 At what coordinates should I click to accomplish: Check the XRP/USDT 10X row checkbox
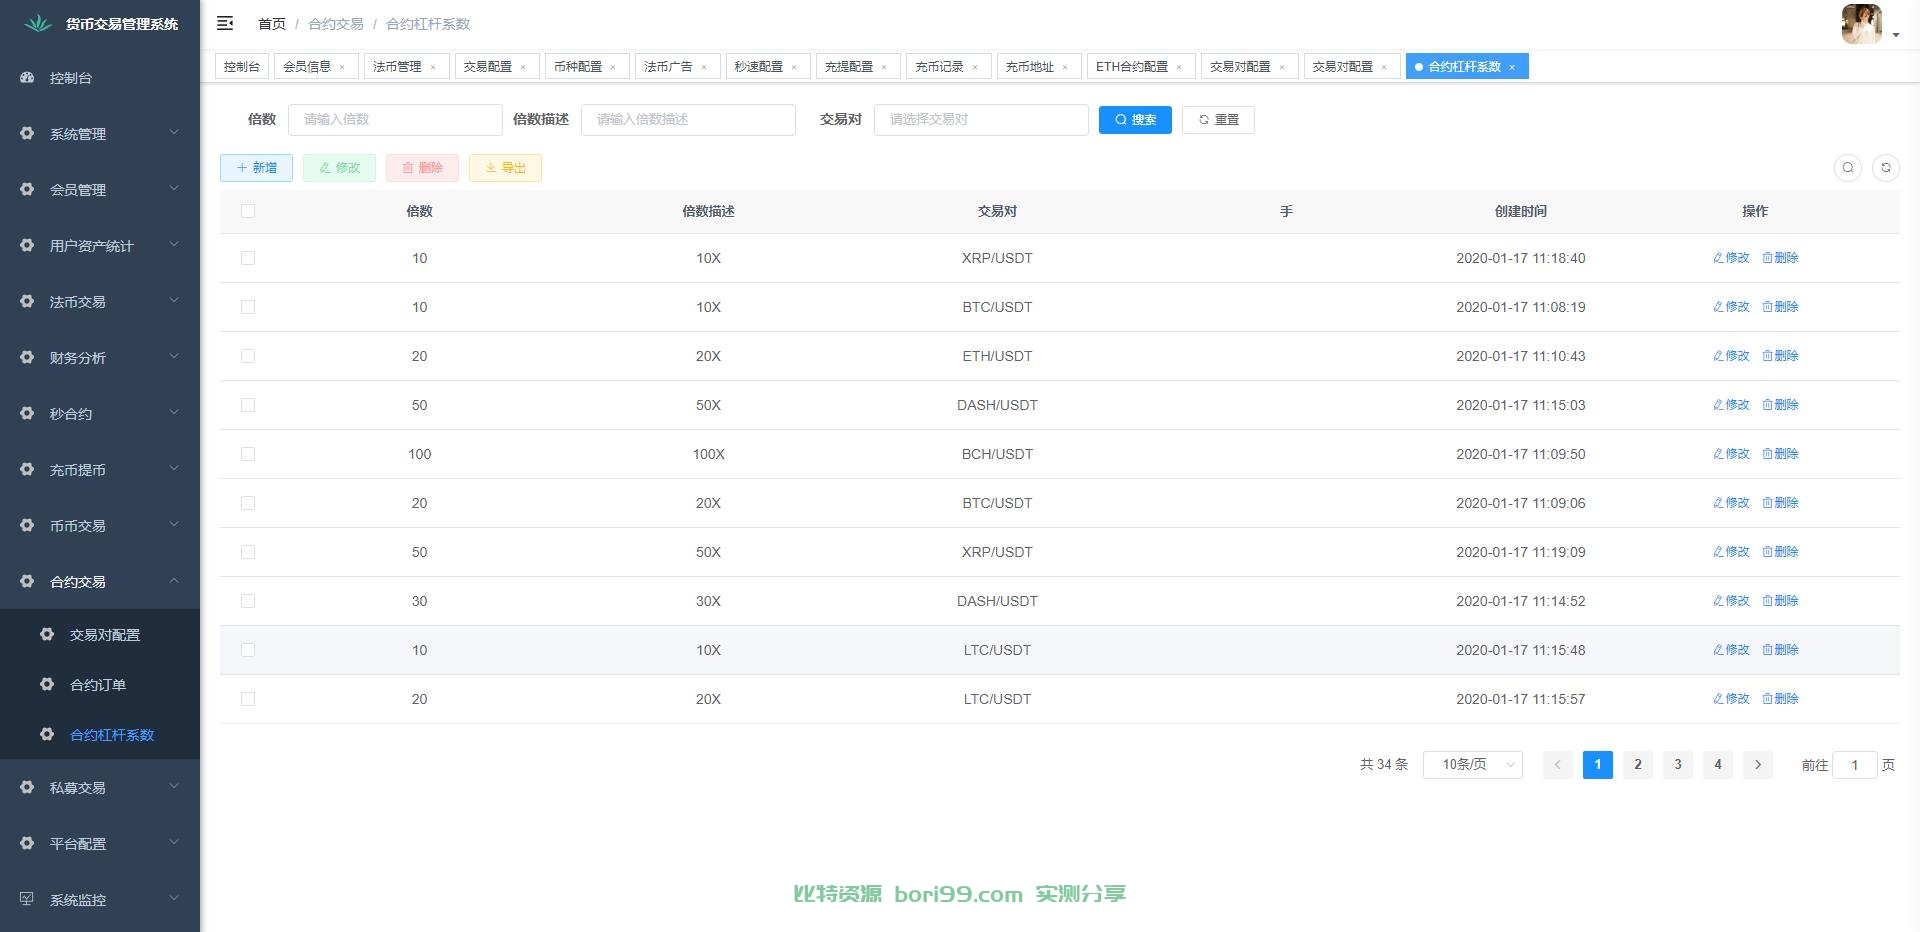[248, 258]
